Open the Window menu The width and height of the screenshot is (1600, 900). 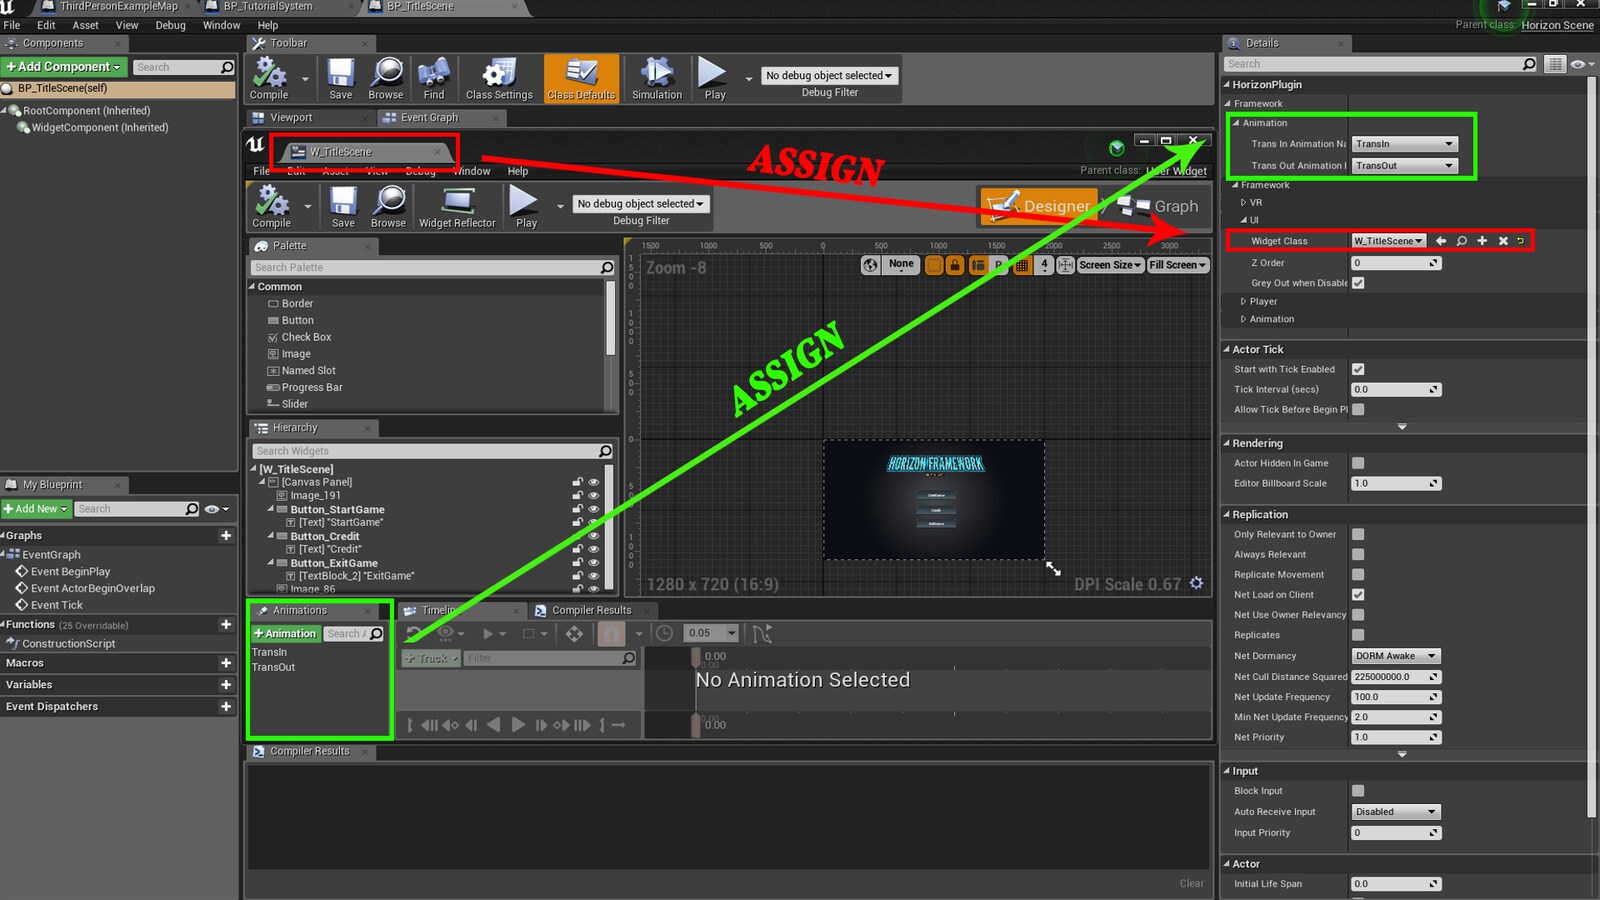click(221, 25)
